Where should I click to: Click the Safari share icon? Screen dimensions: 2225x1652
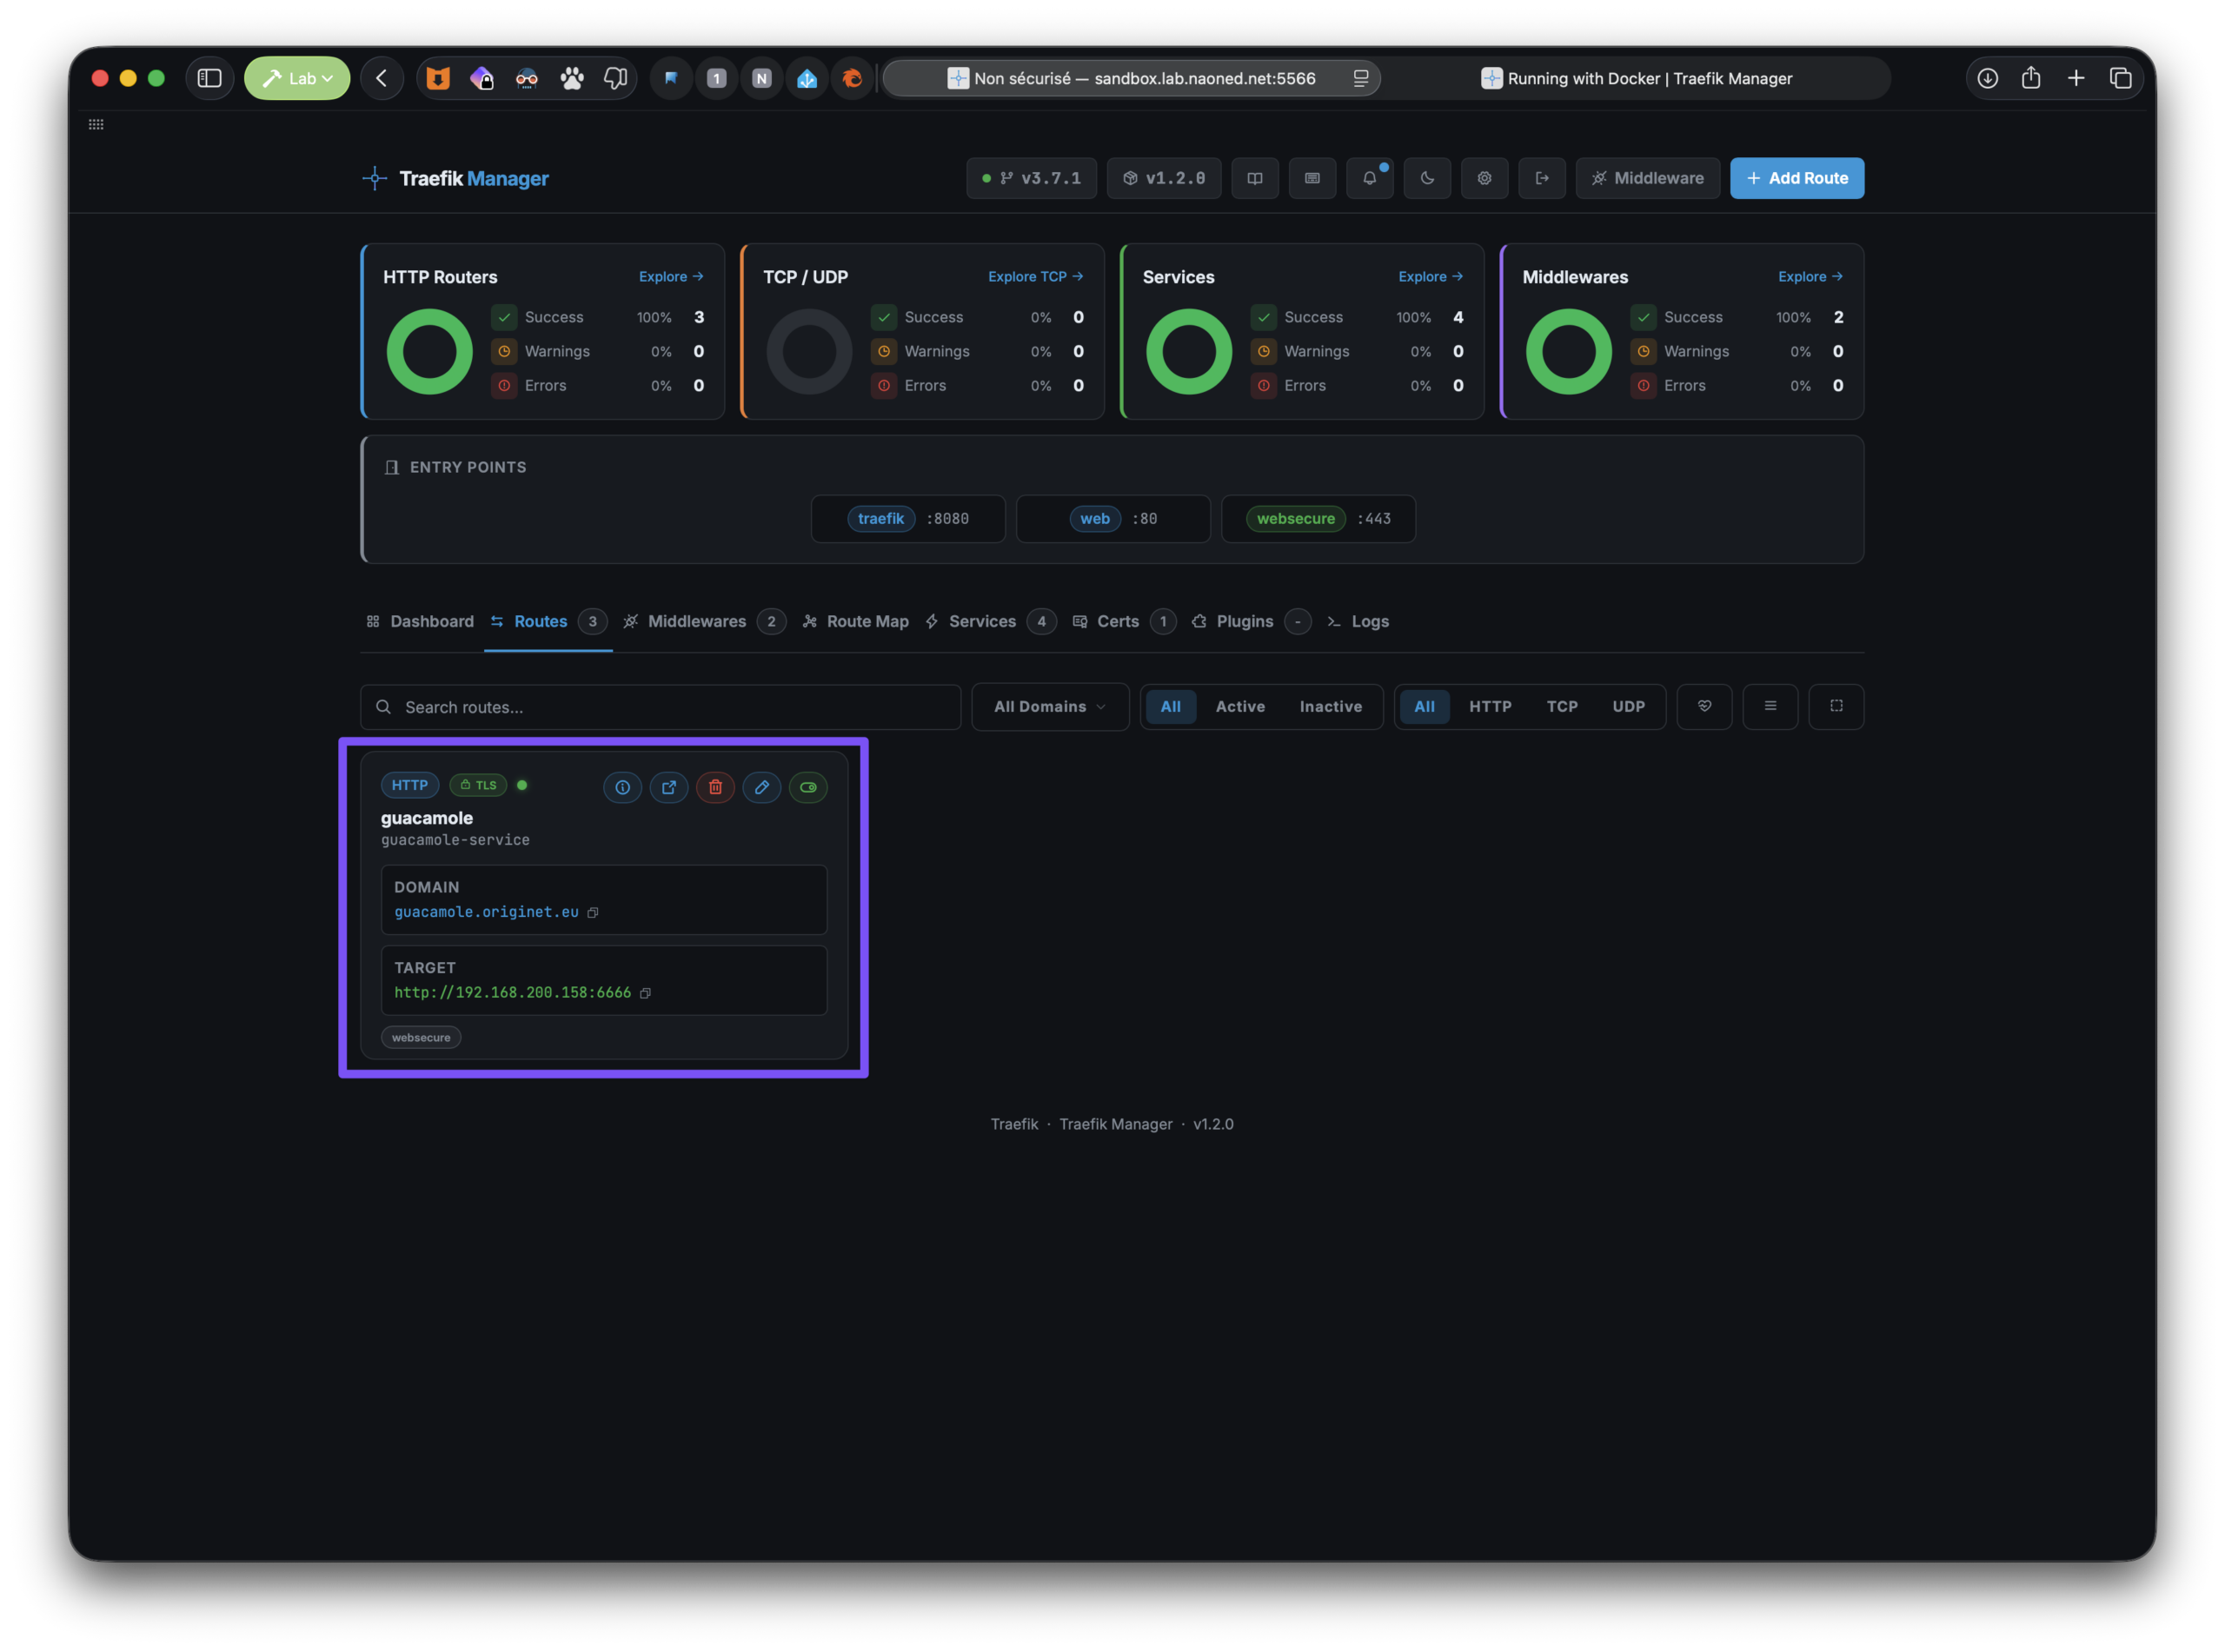2031,78
